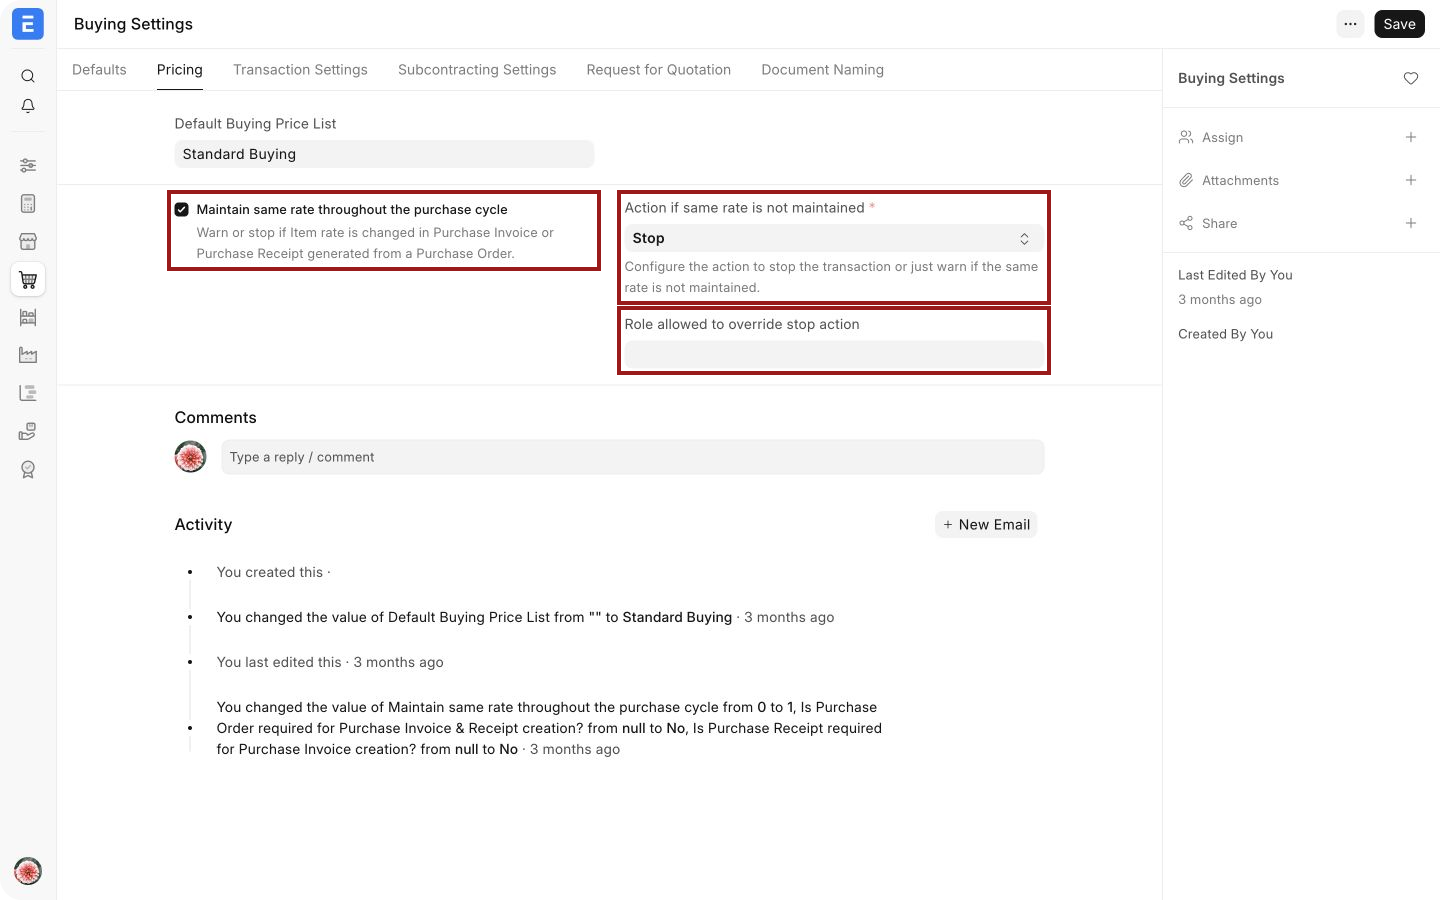Viewport: 1440px width, 900px height.
Task: Open the Quality ribbon badge sidebar icon
Action: coord(28,469)
